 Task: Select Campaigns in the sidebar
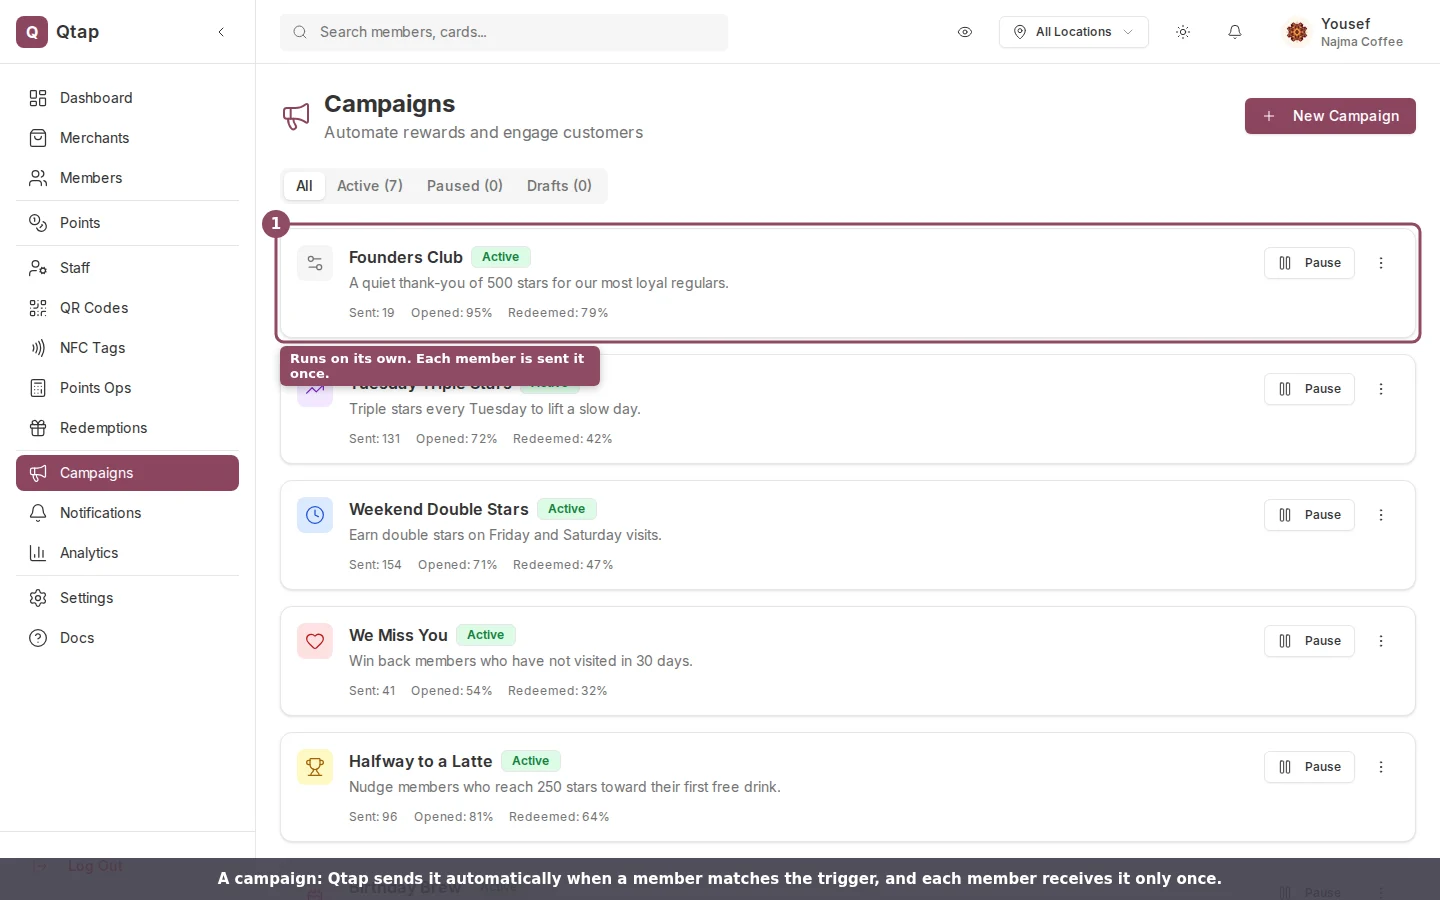[x=127, y=473]
